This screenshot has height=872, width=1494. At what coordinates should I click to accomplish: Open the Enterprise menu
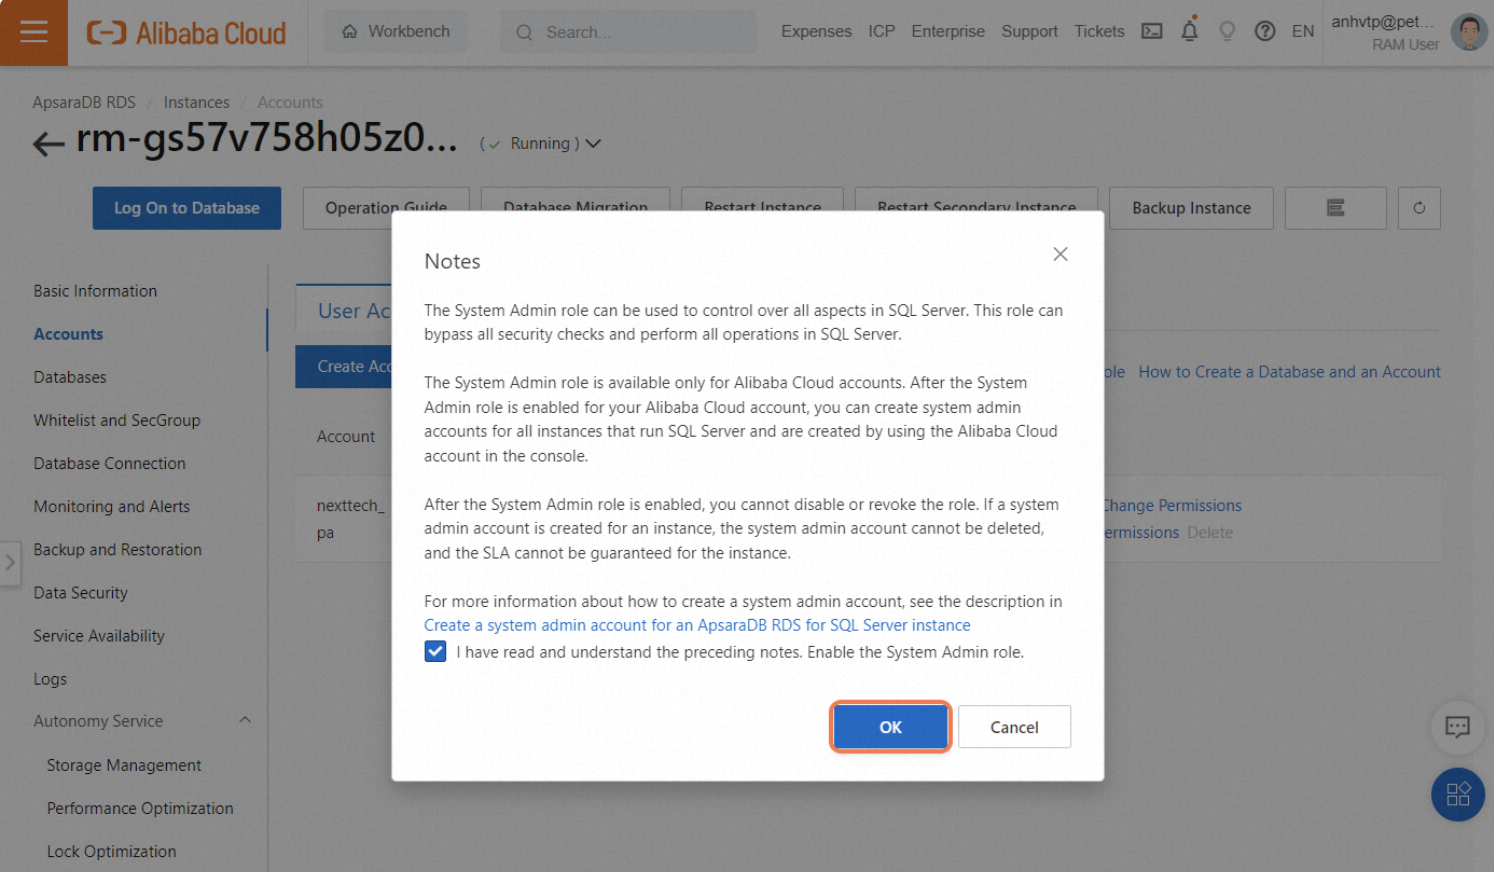pos(947,31)
